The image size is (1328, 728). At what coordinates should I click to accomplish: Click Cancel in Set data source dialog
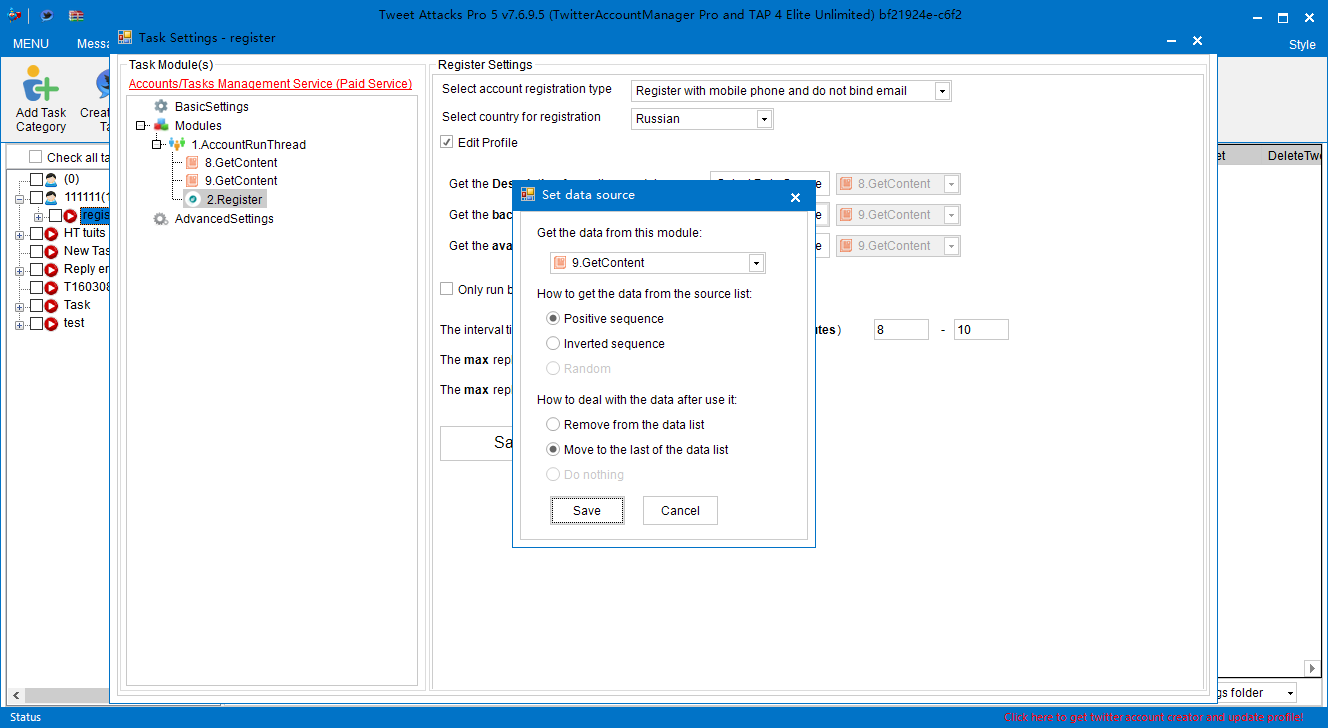point(680,510)
